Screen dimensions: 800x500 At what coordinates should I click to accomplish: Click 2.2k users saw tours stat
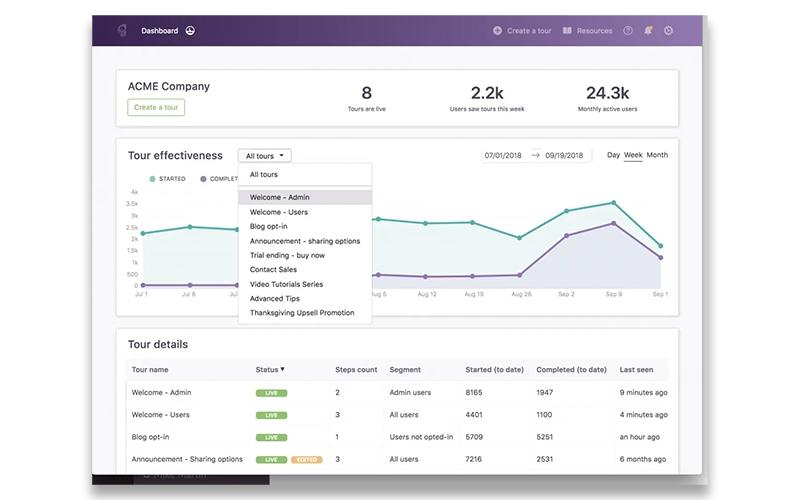click(487, 98)
